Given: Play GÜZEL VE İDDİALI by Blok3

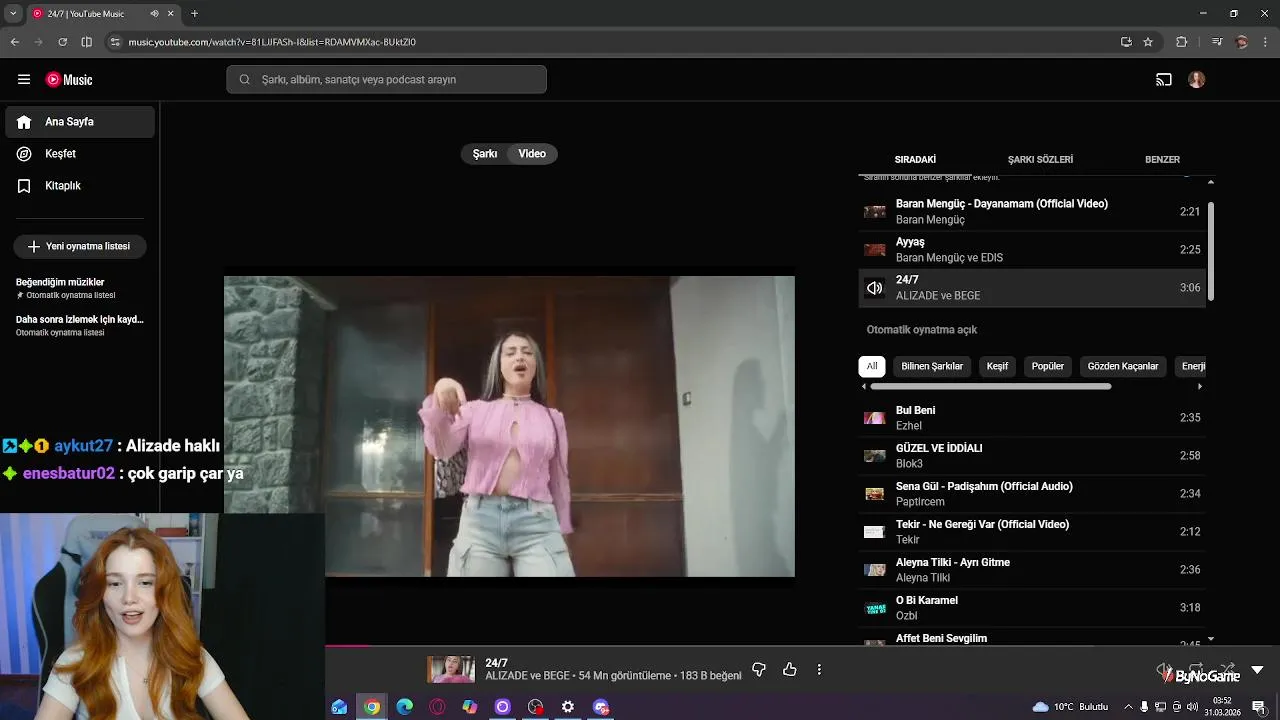Looking at the screenshot, I should [x=1032, y=456].
